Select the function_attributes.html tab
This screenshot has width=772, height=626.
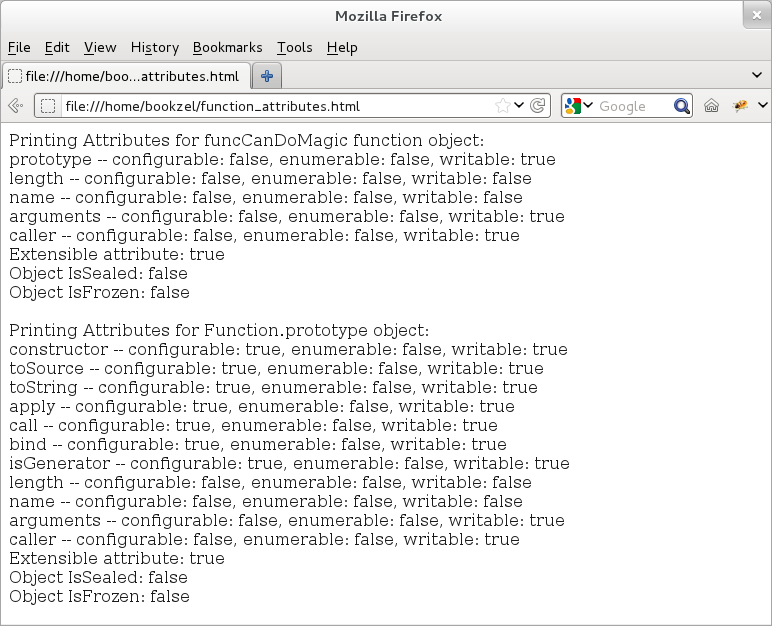[x=125, y=76]
